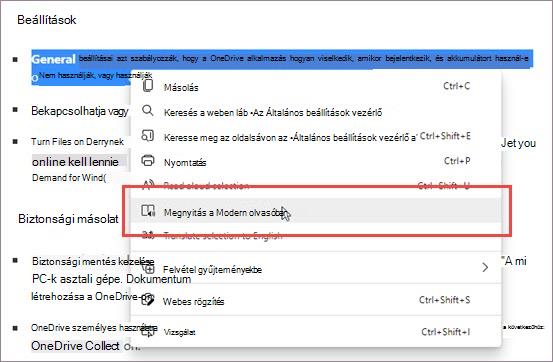Click the PC-k asztali gépe text
The image size is (553, 362).
tap(111, 279)
